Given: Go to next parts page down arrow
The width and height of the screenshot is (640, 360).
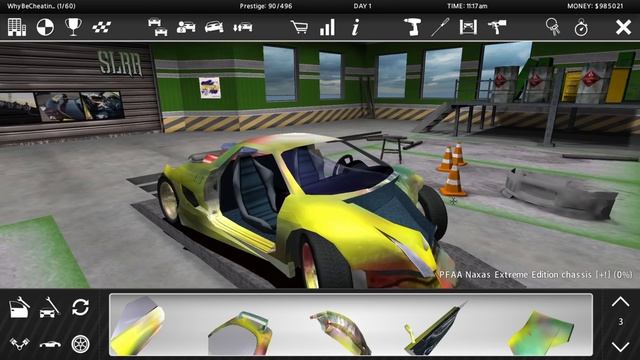Looking at the screenshot, I should (620, 347).
